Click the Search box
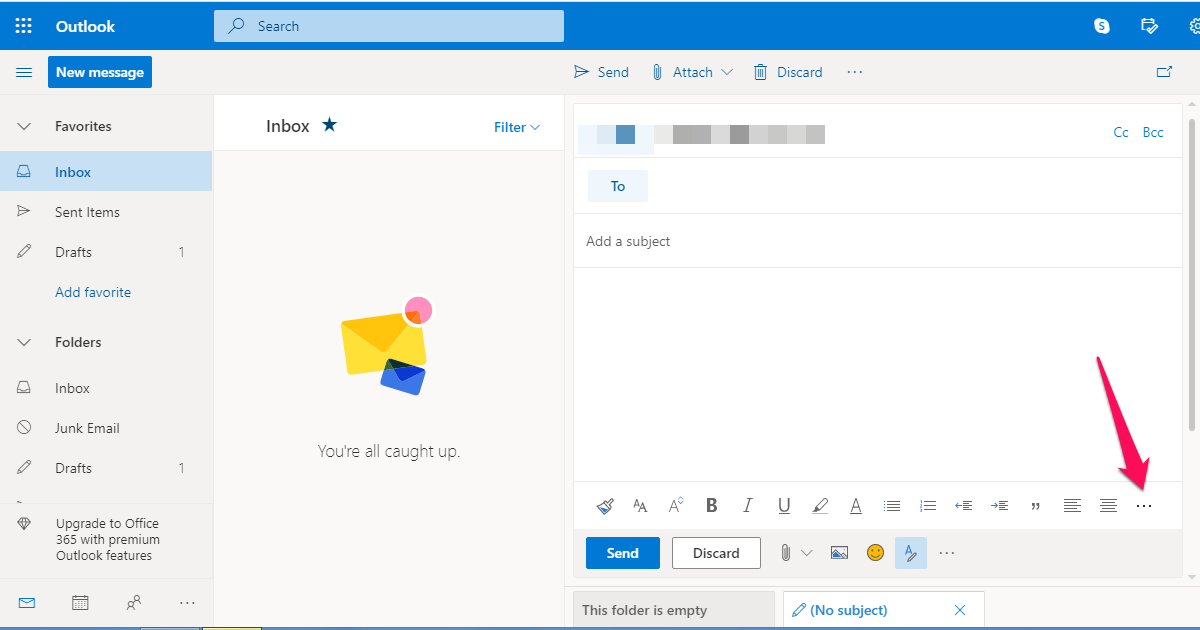 click(389, 26)
